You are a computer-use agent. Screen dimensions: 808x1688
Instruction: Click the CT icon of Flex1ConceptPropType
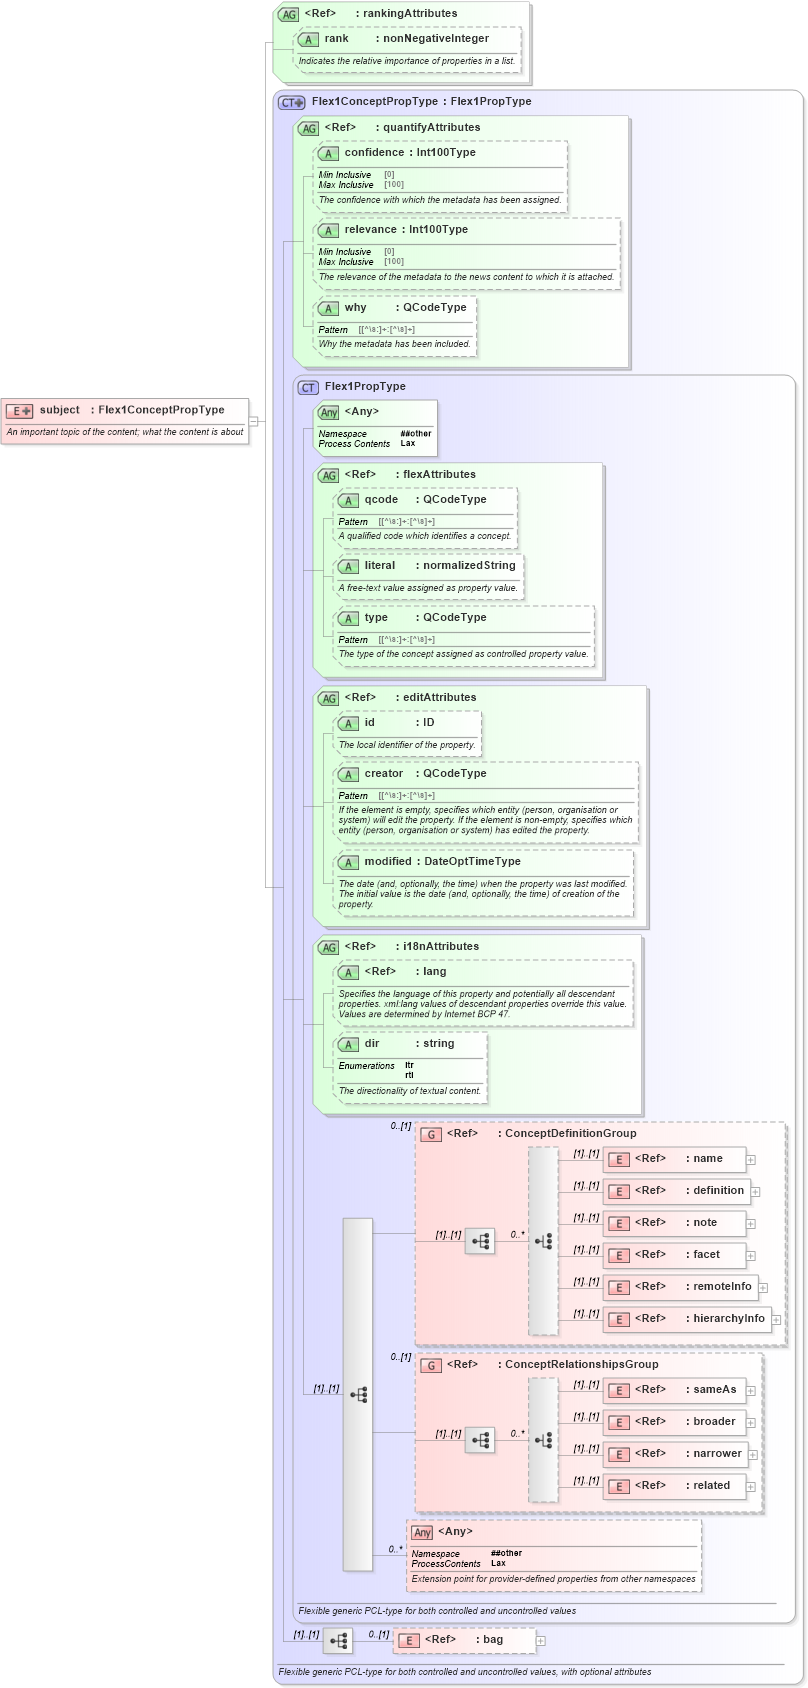point(292,102)
